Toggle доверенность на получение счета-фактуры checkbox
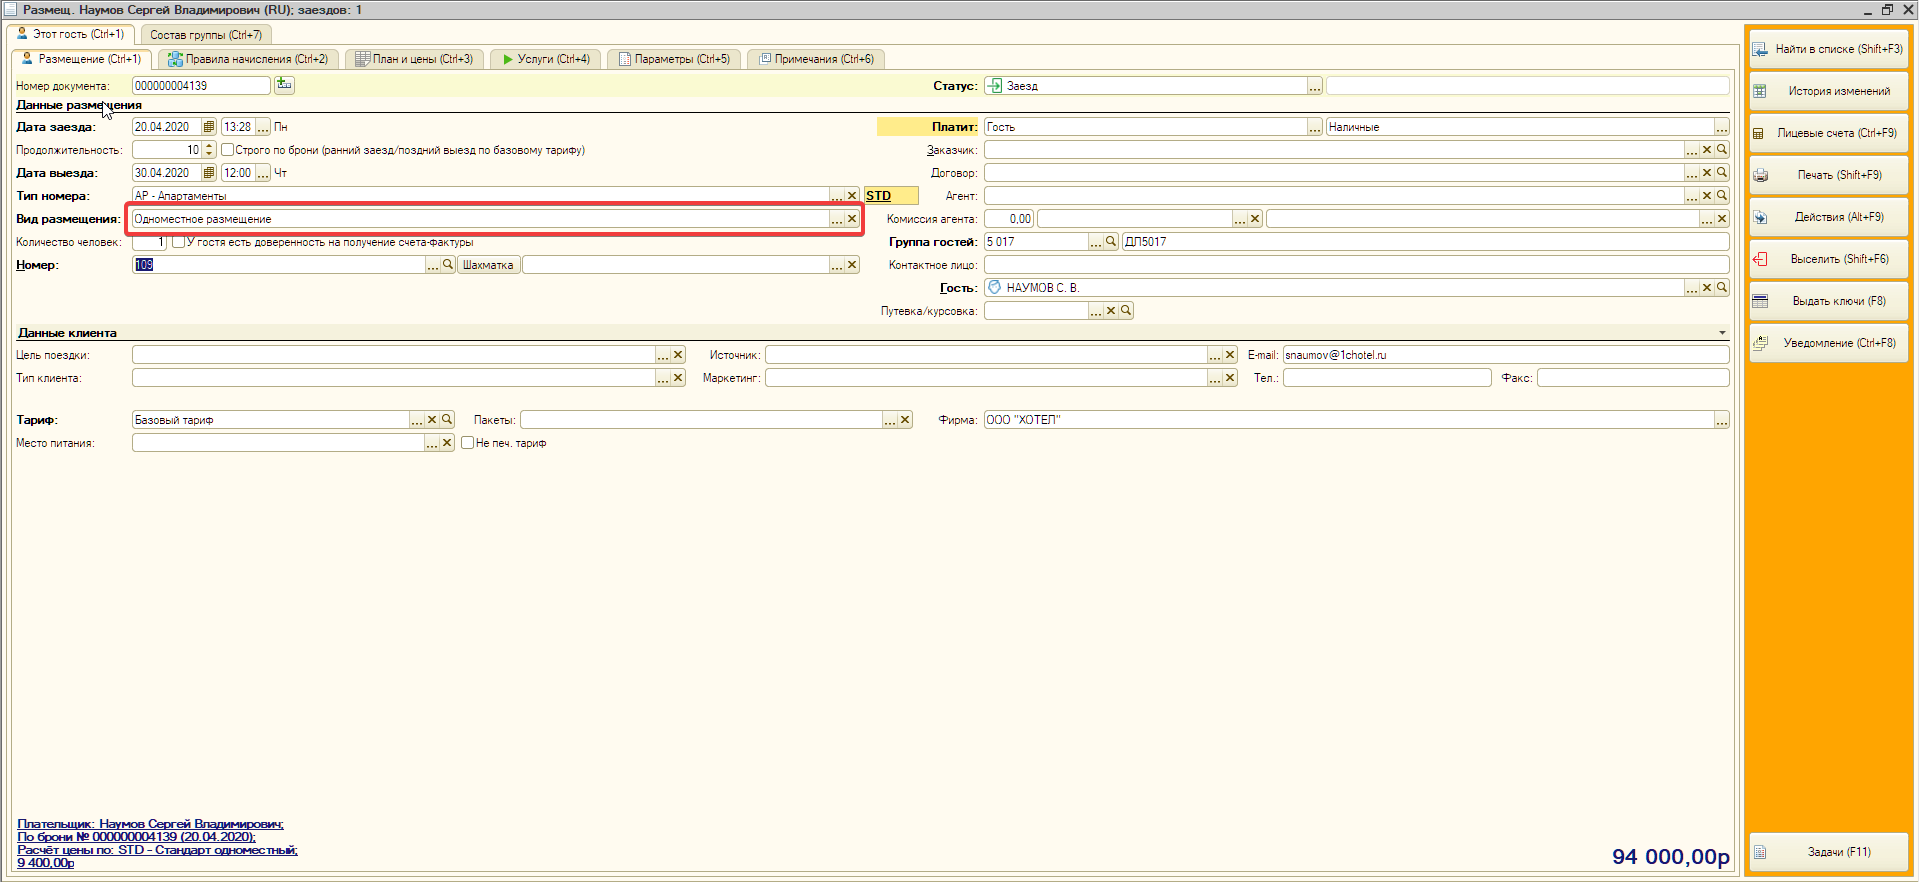Viewport: 1920px width, 882px height. (x=179, y=242)
